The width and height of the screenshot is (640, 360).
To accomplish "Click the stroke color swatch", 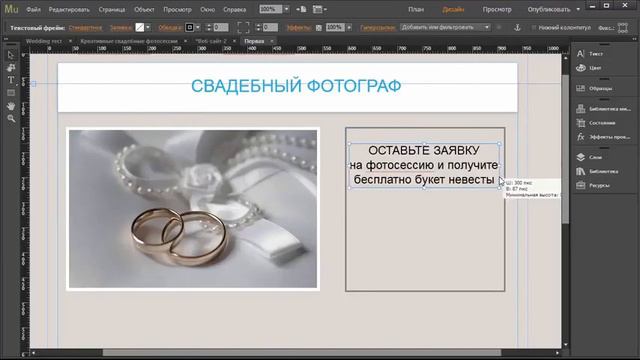I will tap(189, 27).
